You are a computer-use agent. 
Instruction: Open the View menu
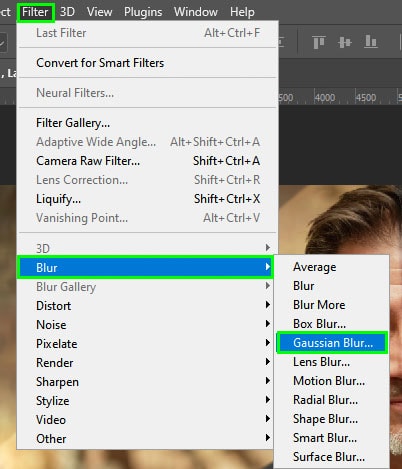tap(99, 12)
